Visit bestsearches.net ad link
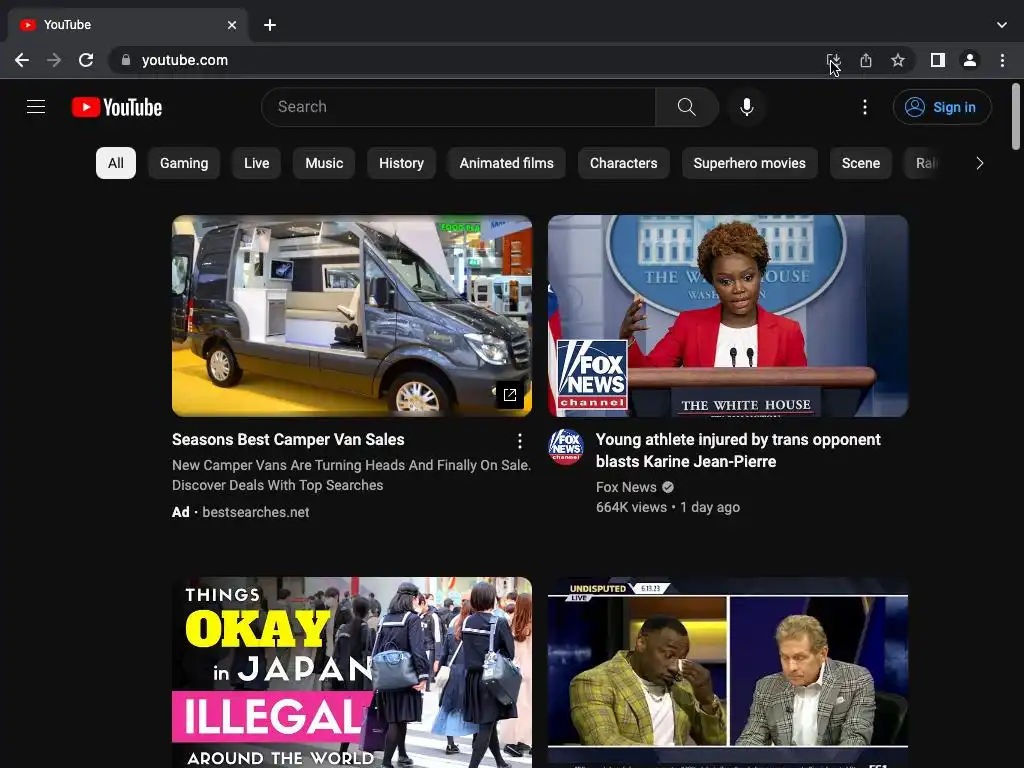Image resolution: width=1024 pixels, height=768 pixels. tap(255, 512)
